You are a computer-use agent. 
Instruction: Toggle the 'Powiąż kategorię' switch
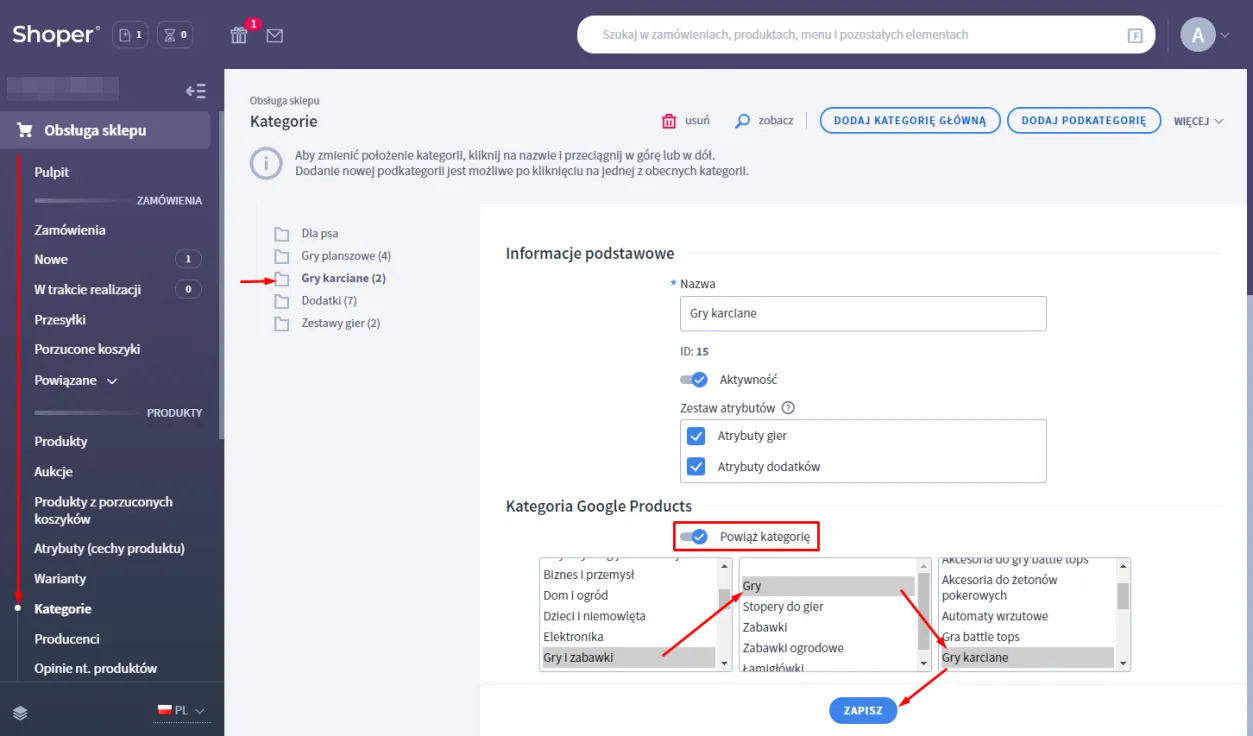tap(693, 537)
